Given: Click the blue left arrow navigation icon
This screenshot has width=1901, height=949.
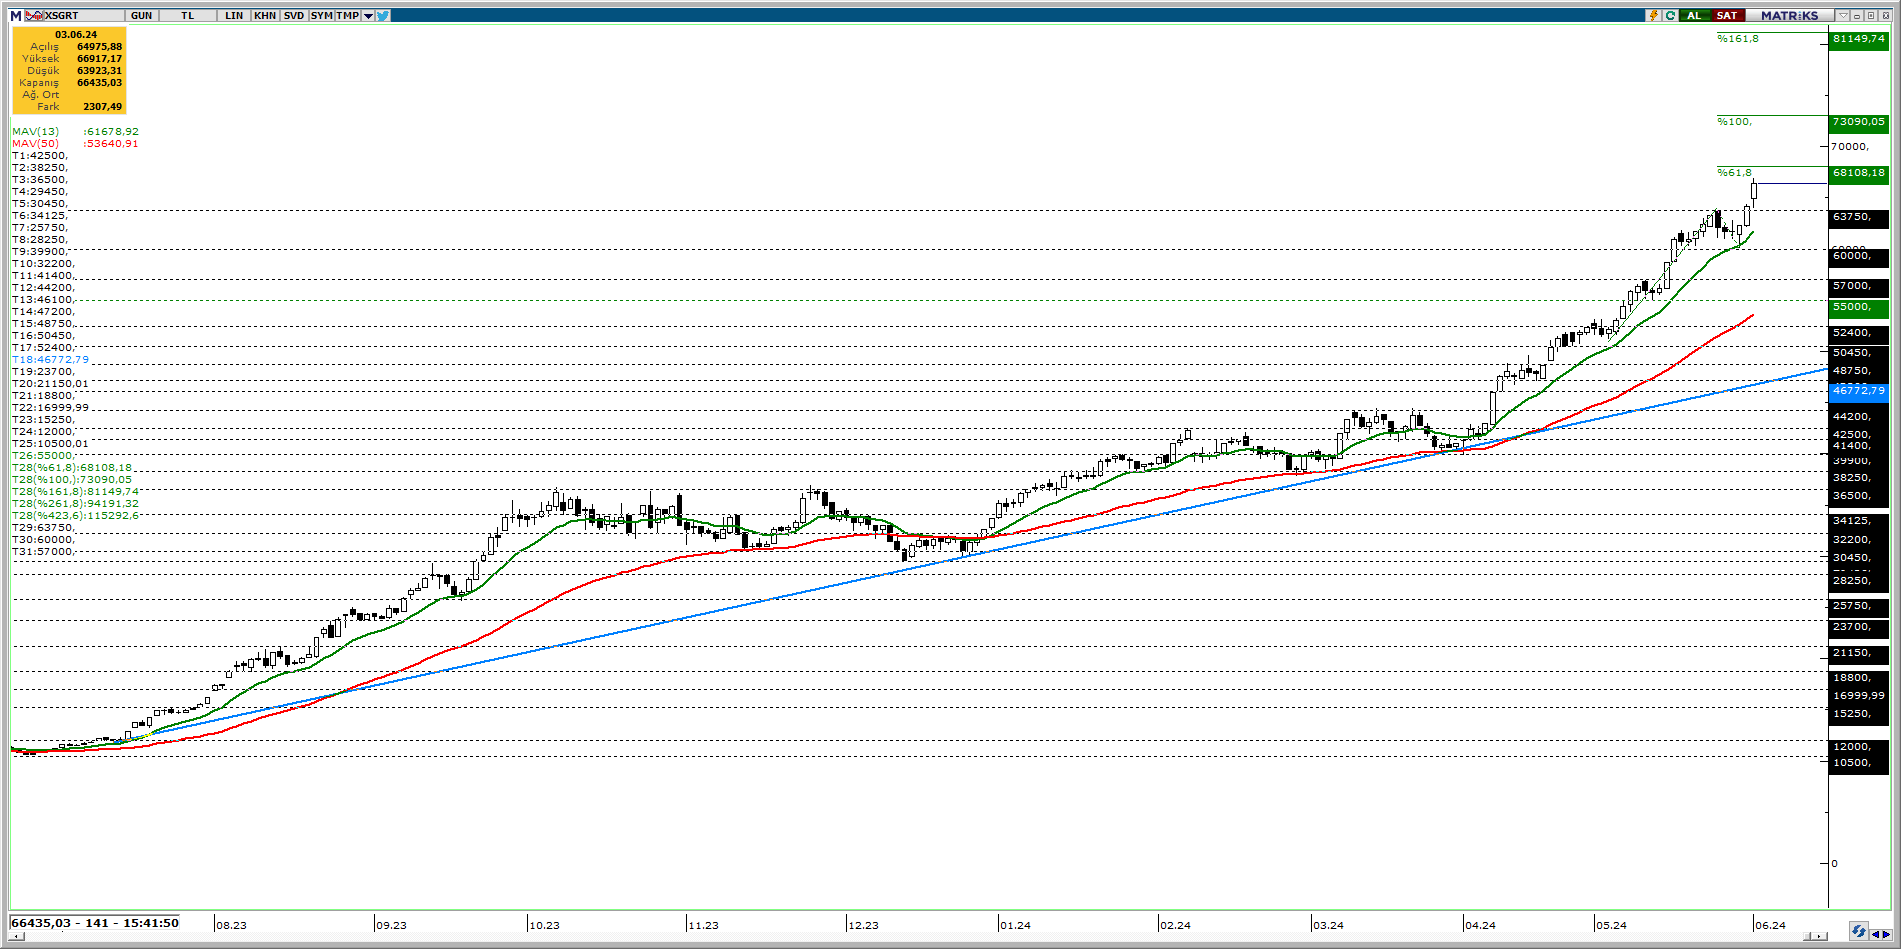Looking at the screenshot, I should pyautogui.click(x=1875, y=935).
